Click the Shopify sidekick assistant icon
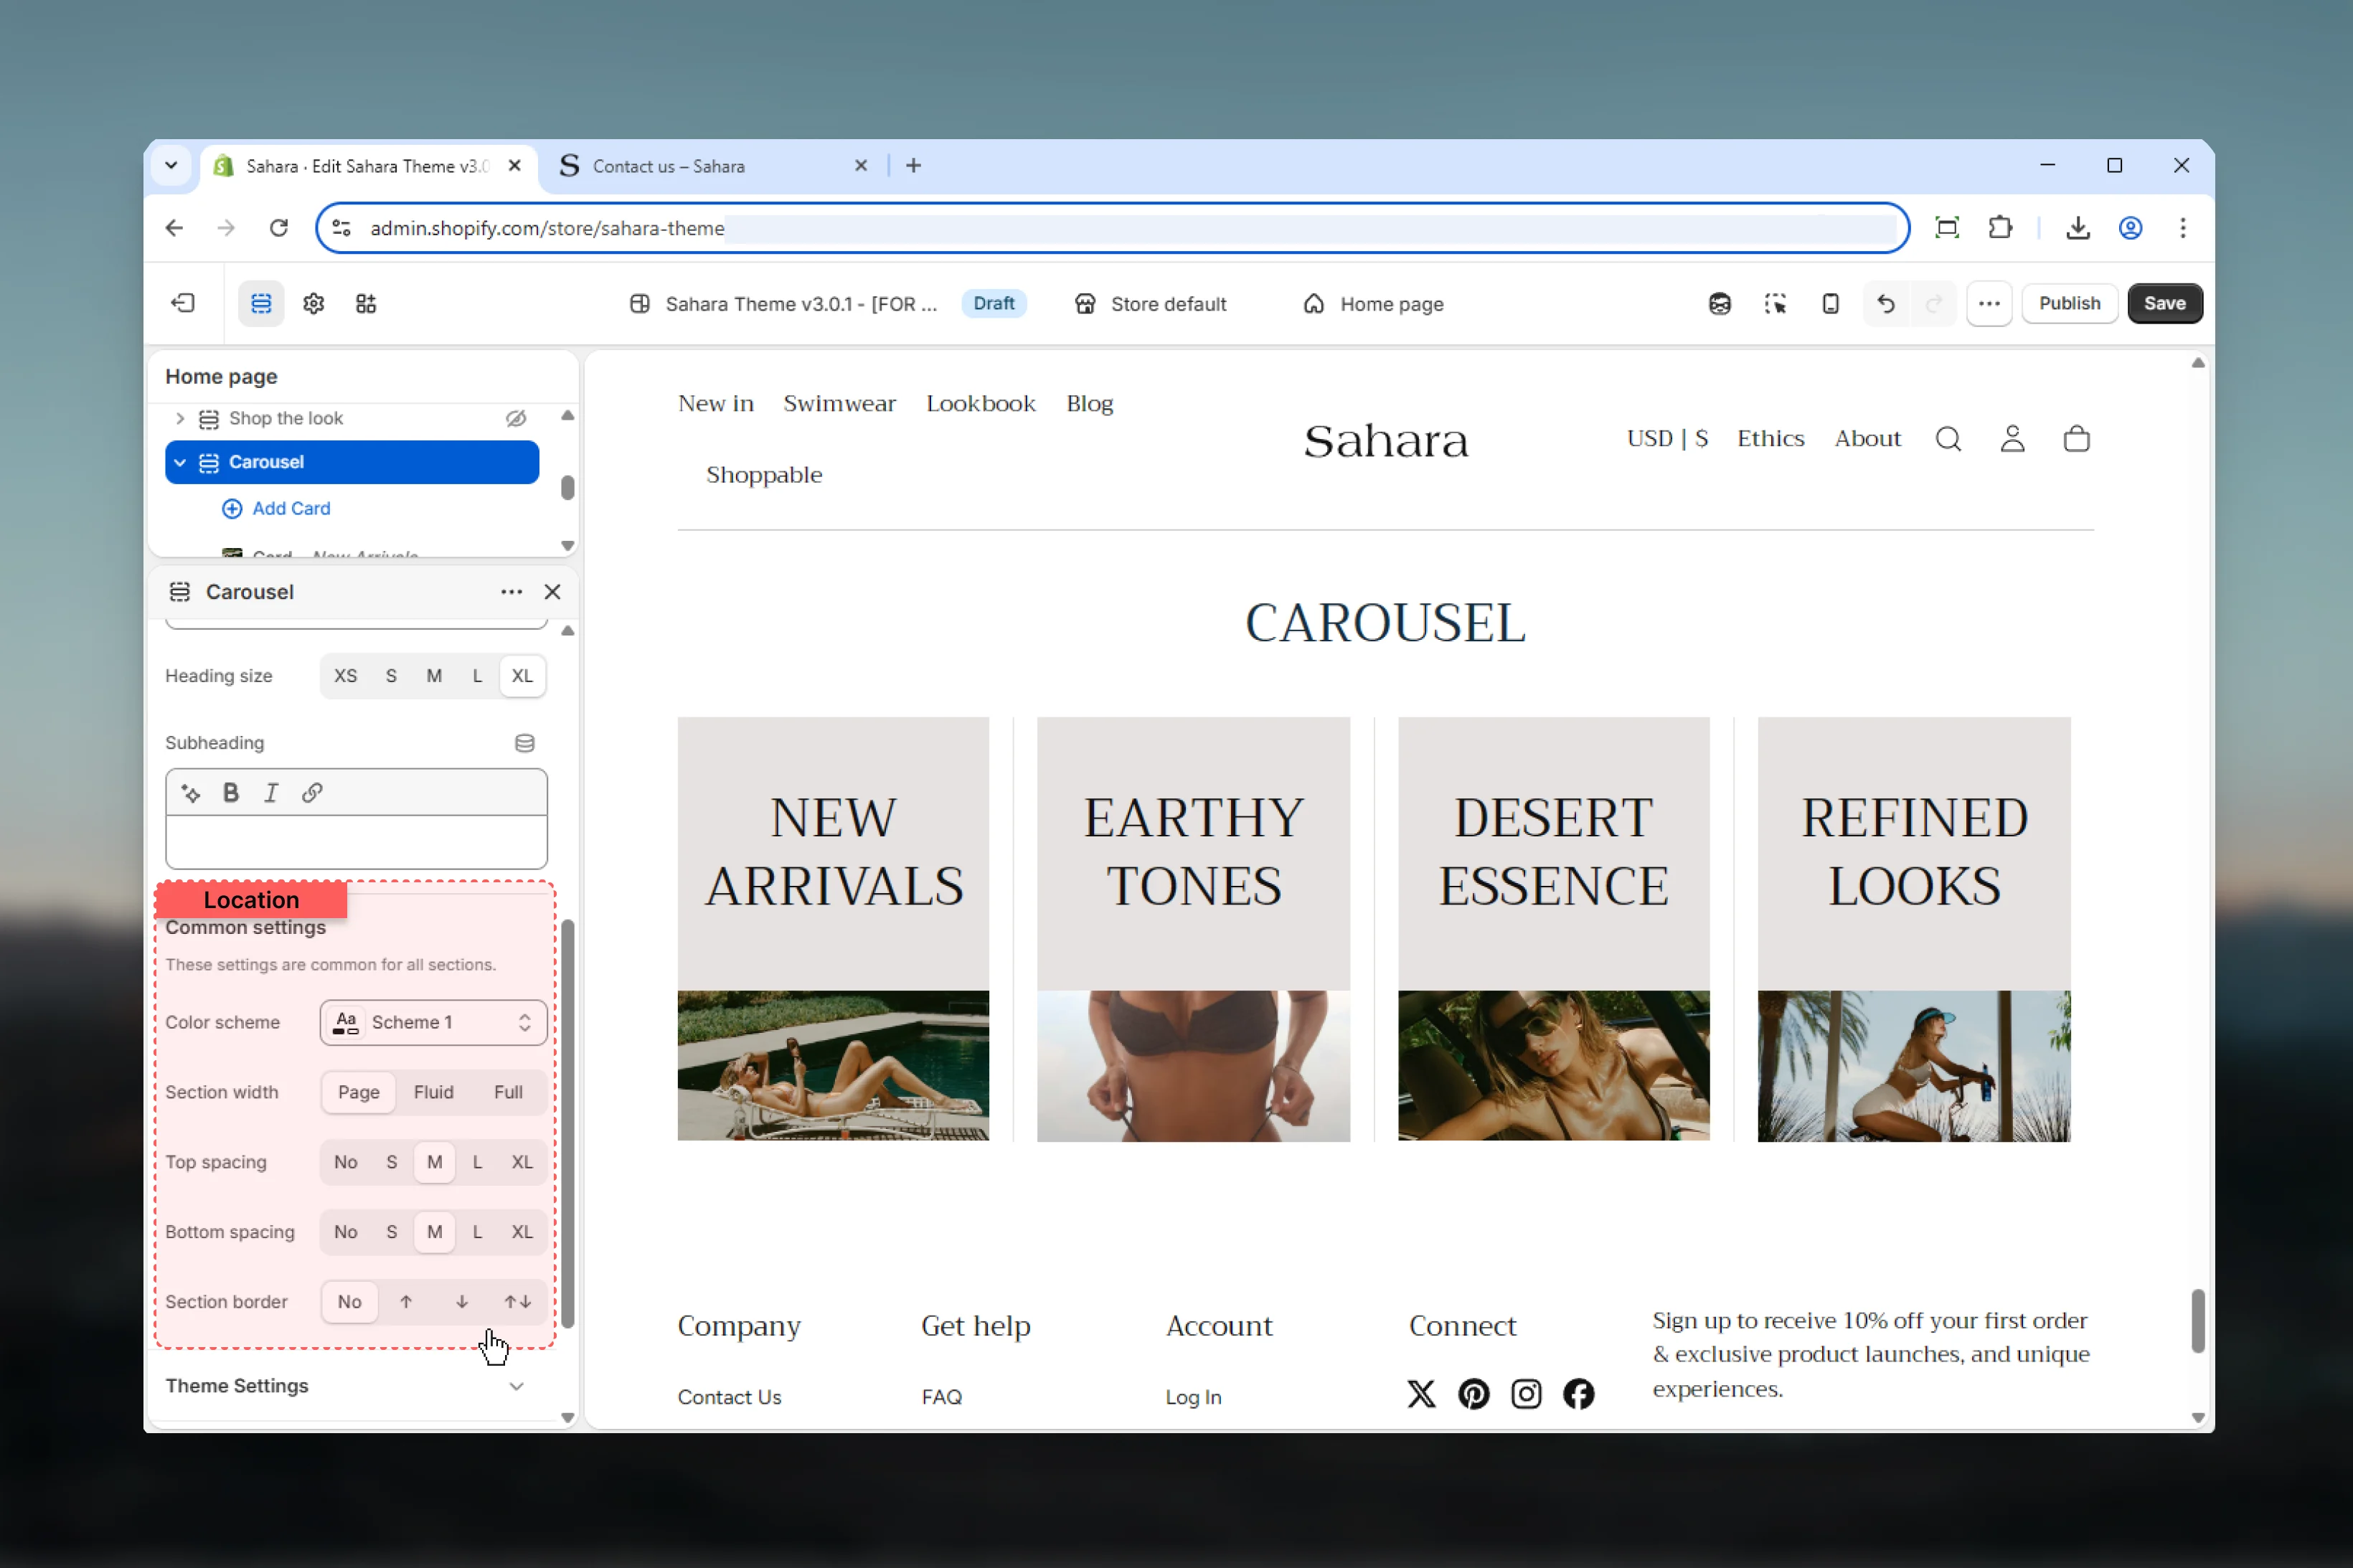Screen dimensions: 2353x1568 [1719, 303]
